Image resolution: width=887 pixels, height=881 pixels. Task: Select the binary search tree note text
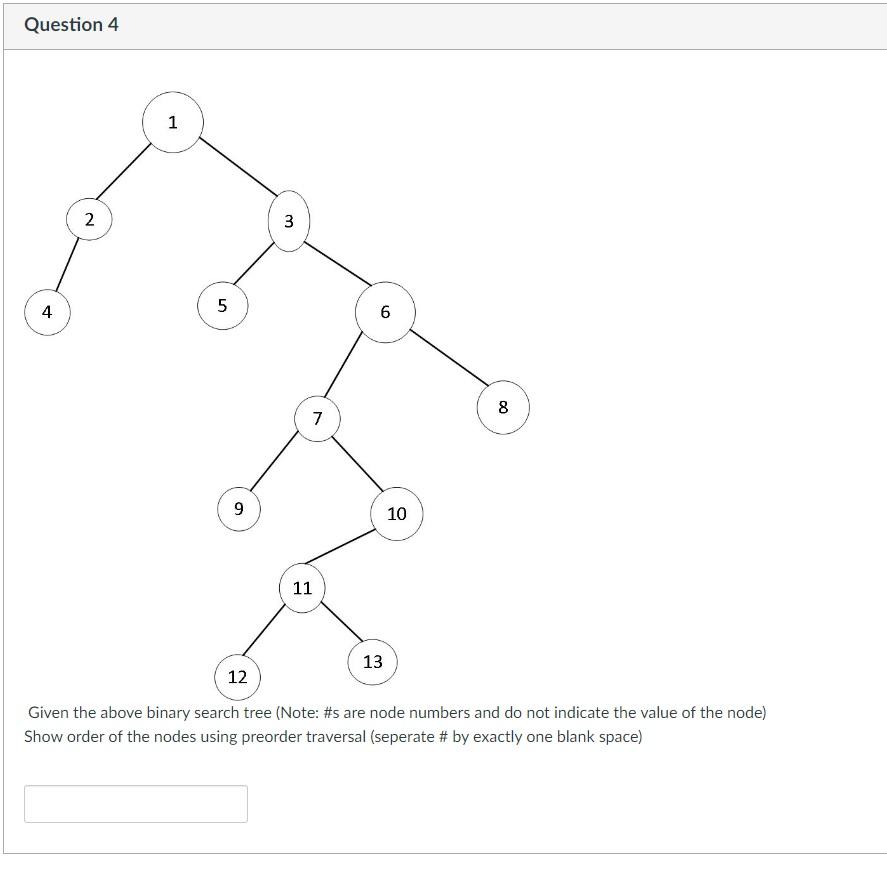tap(396, 713)
